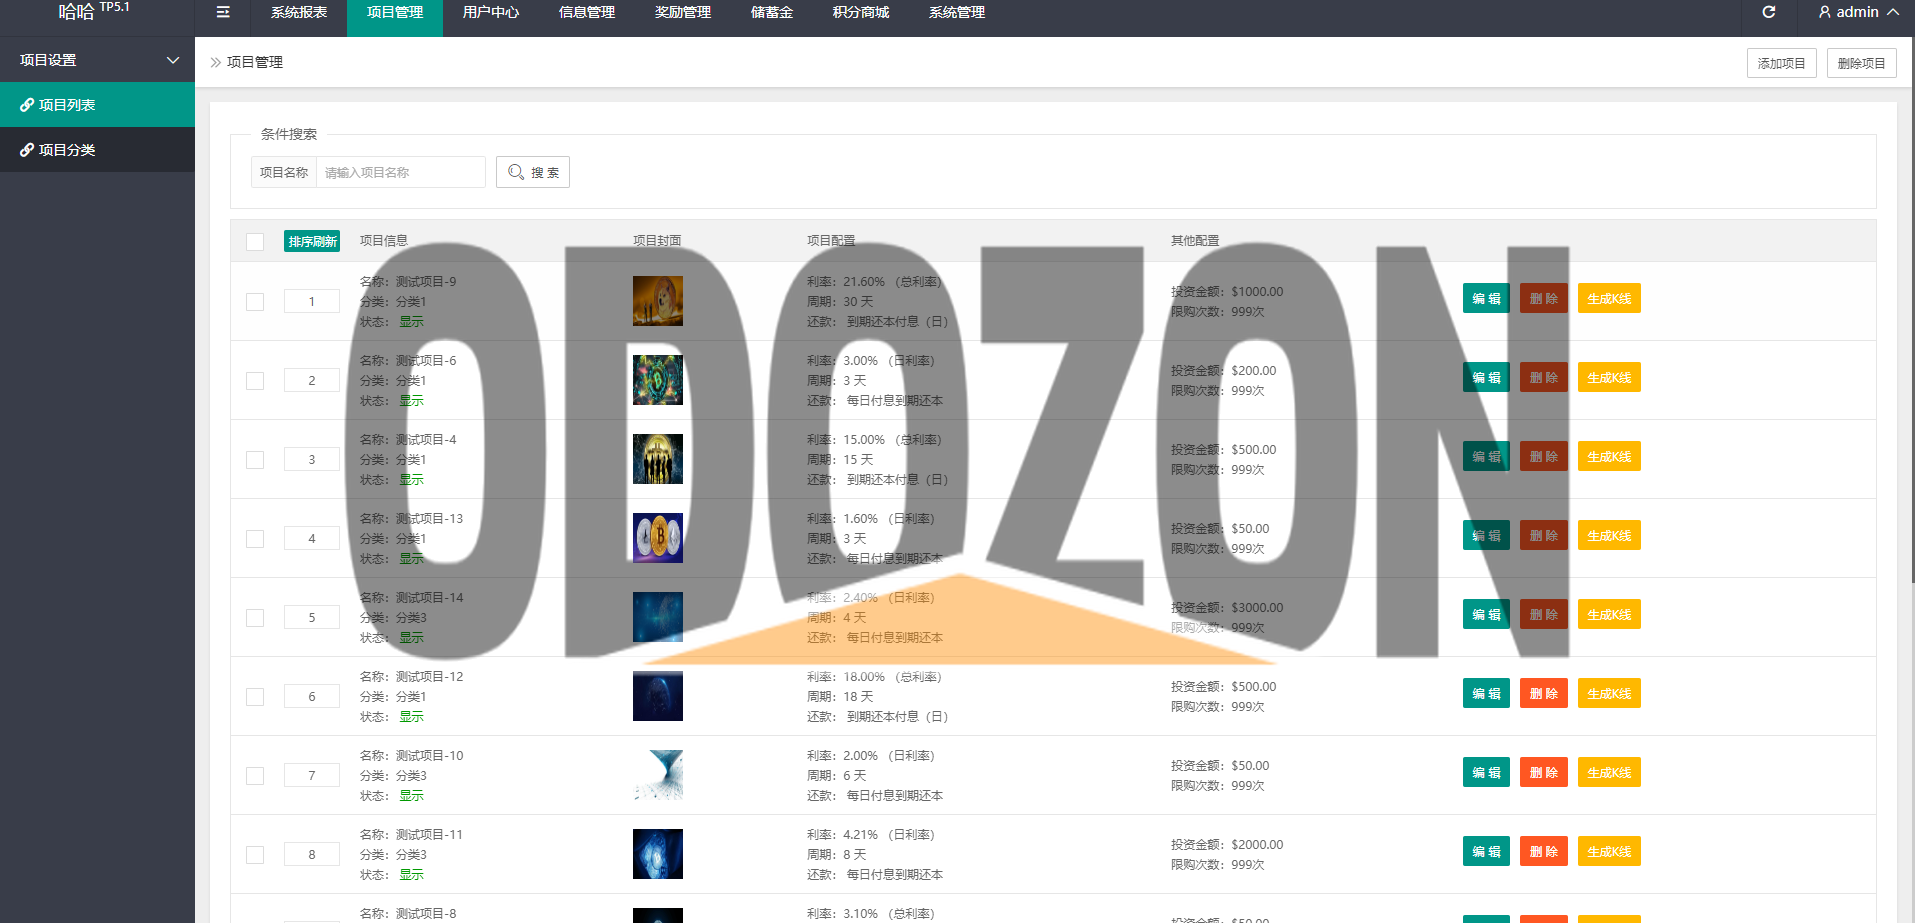Collapse the 项目设置 sidebar group
The height and width of the screenshot is (923, 1915).
tap(97, 60)
